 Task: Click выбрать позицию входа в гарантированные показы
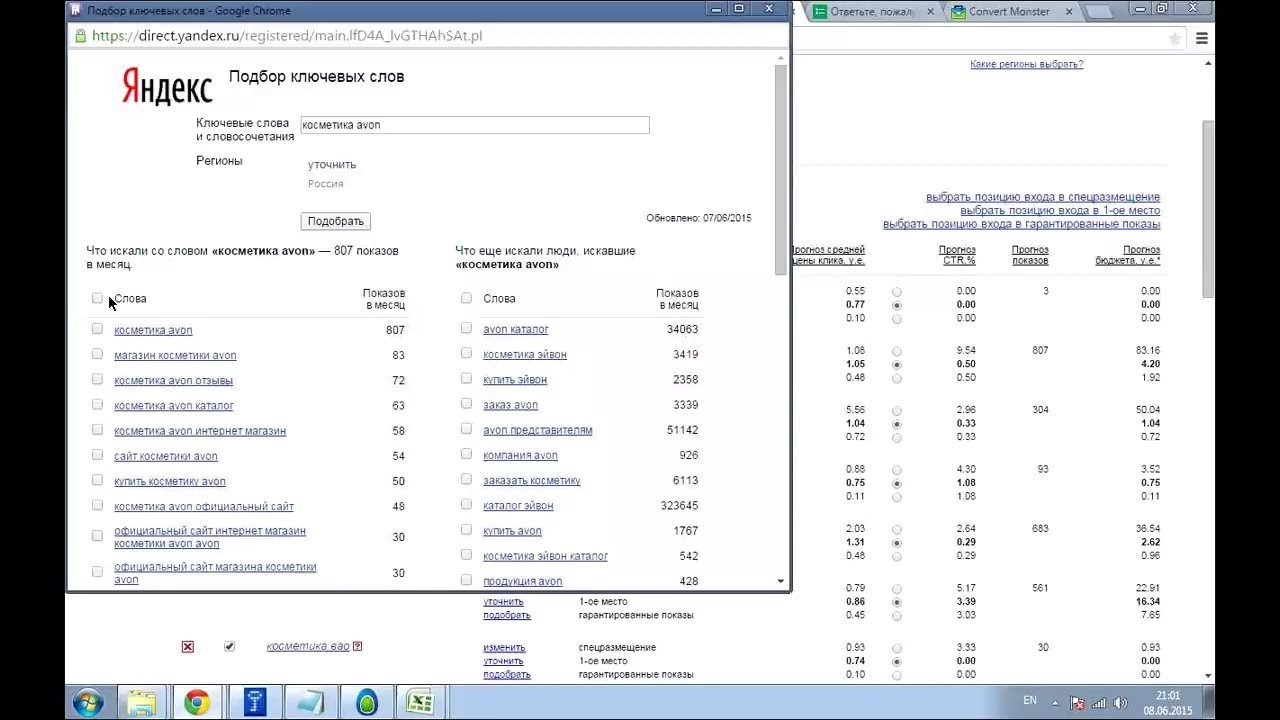(1021, 224)
